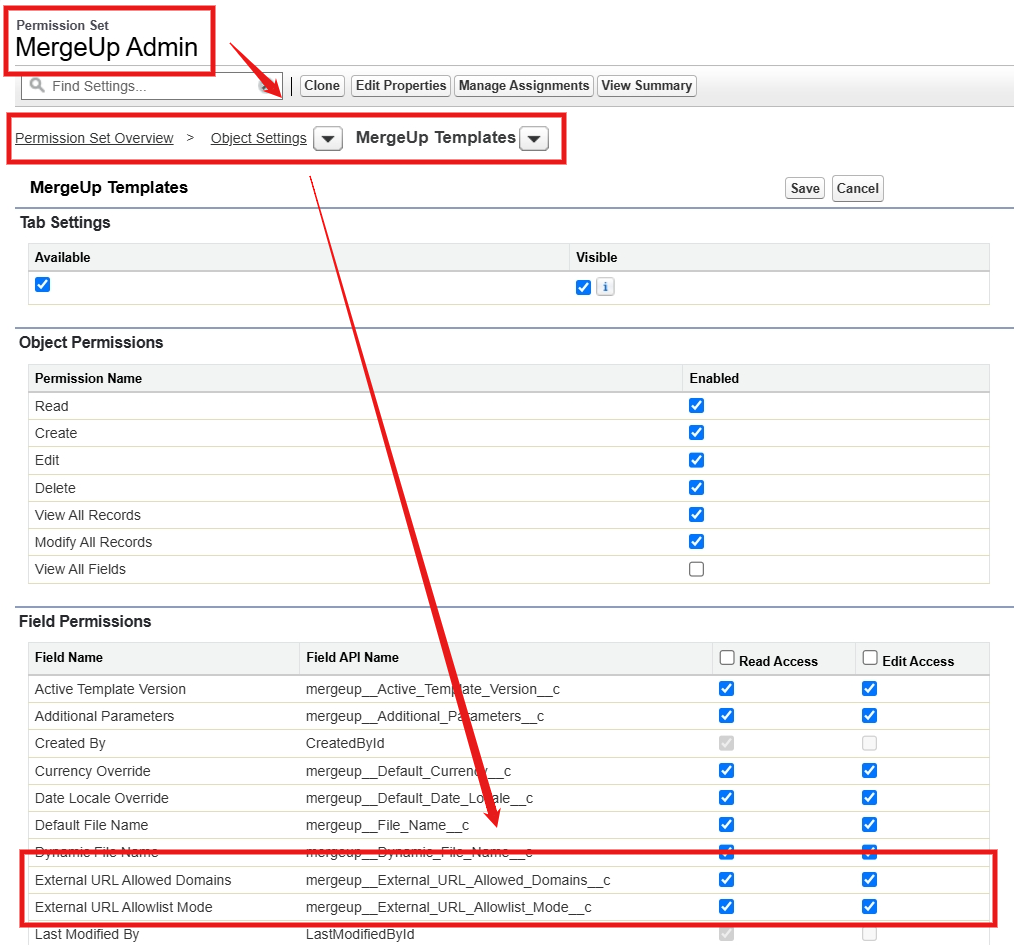Open View Summary
The width and height of the screenshot is (1014, 945).
[x=647, y=85]
